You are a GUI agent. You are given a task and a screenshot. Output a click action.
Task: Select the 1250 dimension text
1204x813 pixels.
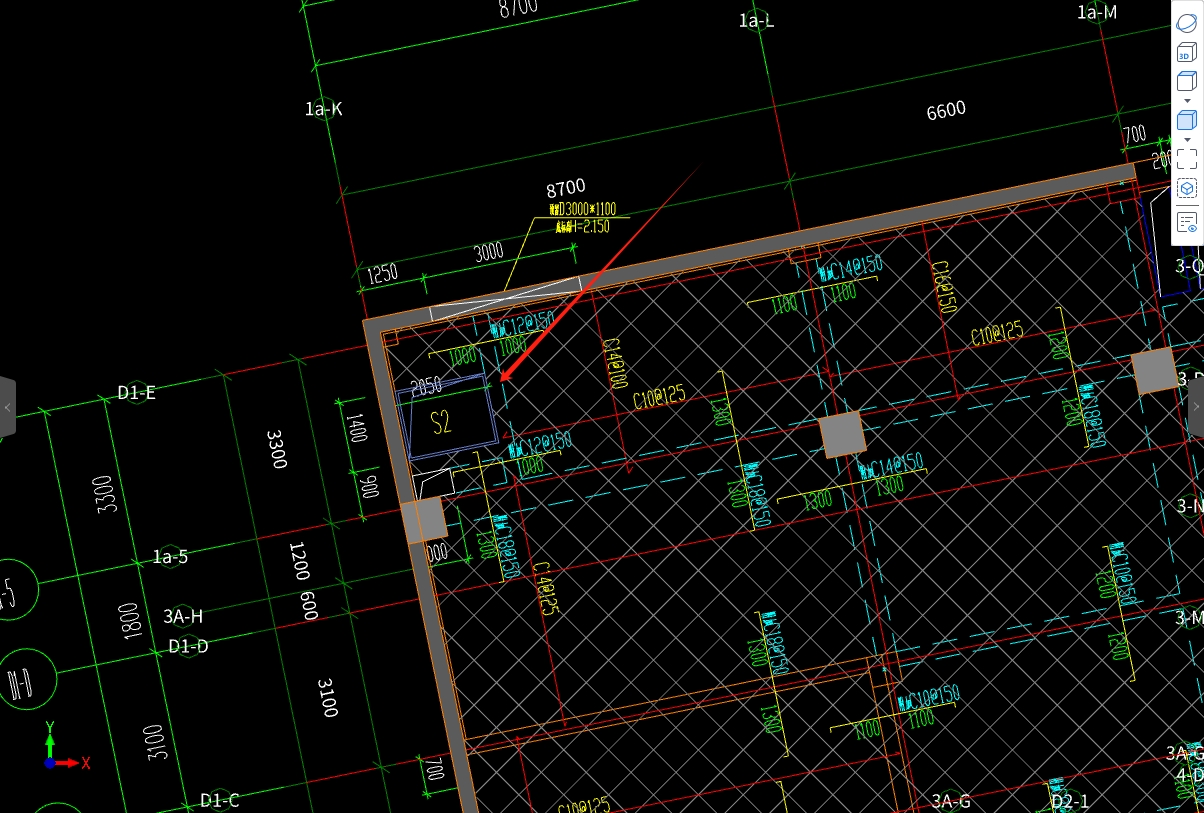click(382, 274)
